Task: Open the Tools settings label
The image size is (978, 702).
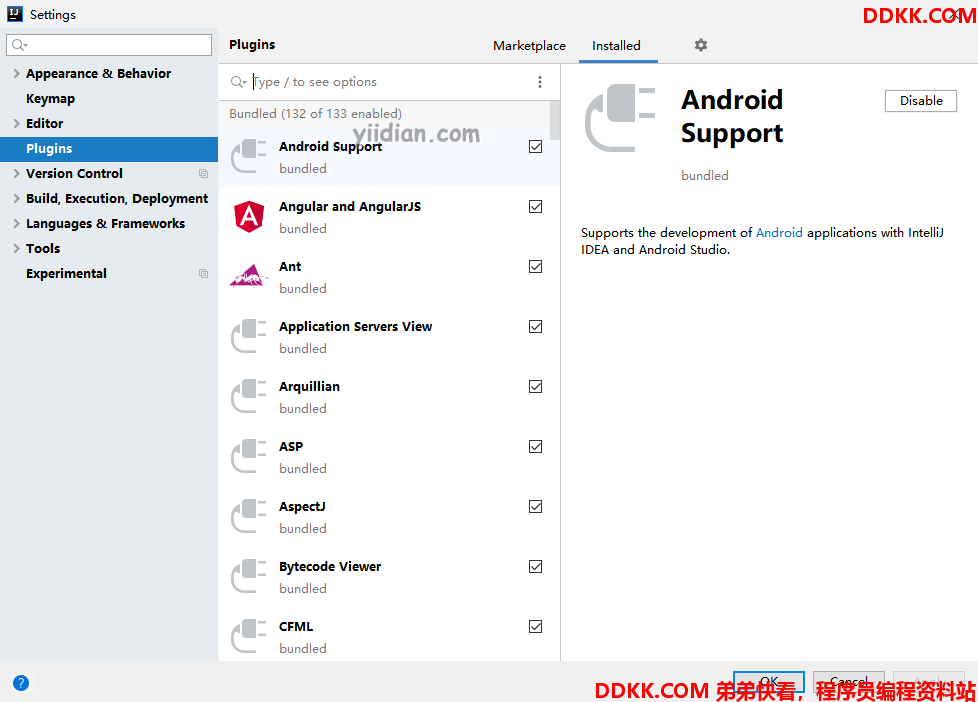Action: pyautogui.click(x=43, y=248)
